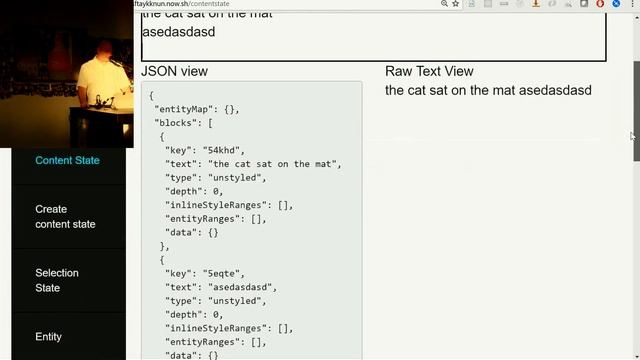Click the red circular extension icon
This screenshot has width=640, height=360.
click(x=600, y=4)
